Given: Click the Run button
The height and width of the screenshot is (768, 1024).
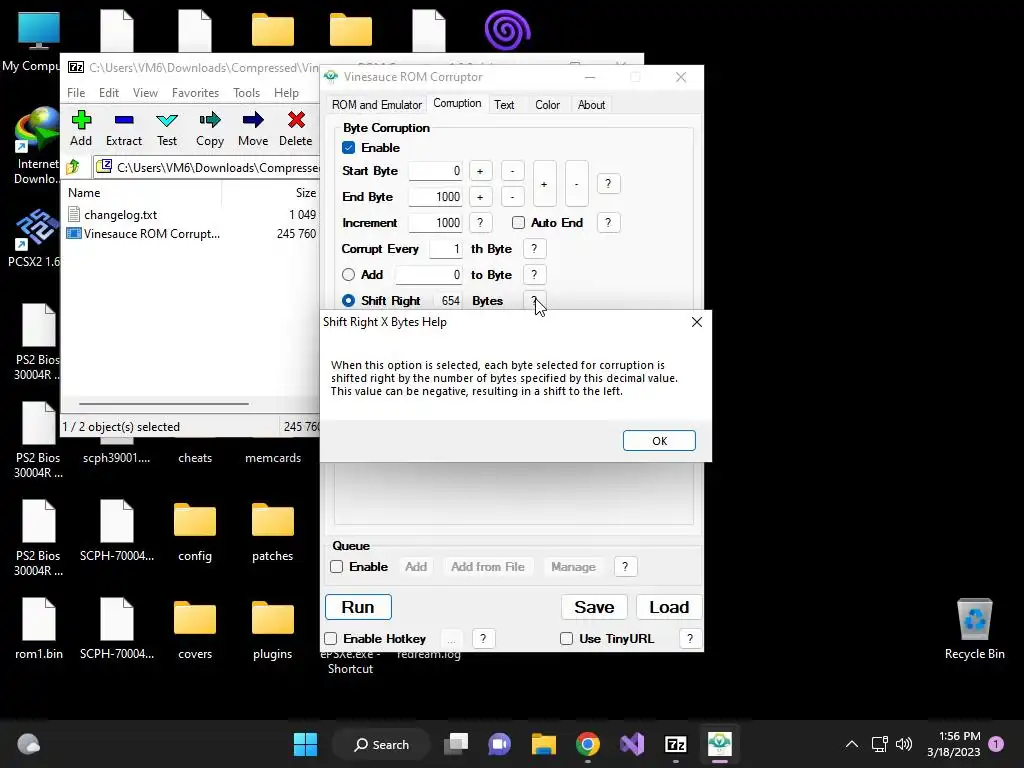Looking at the screenshot, I should (x=358, y=607).
